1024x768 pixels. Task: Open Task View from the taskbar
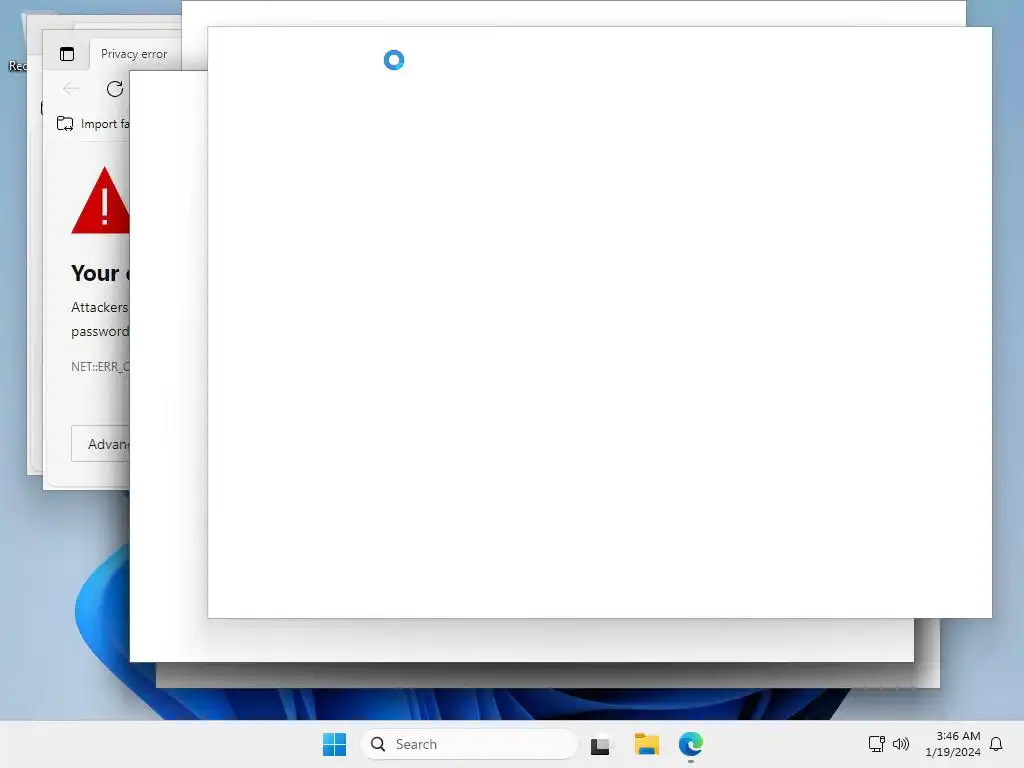tap(601, 744)
